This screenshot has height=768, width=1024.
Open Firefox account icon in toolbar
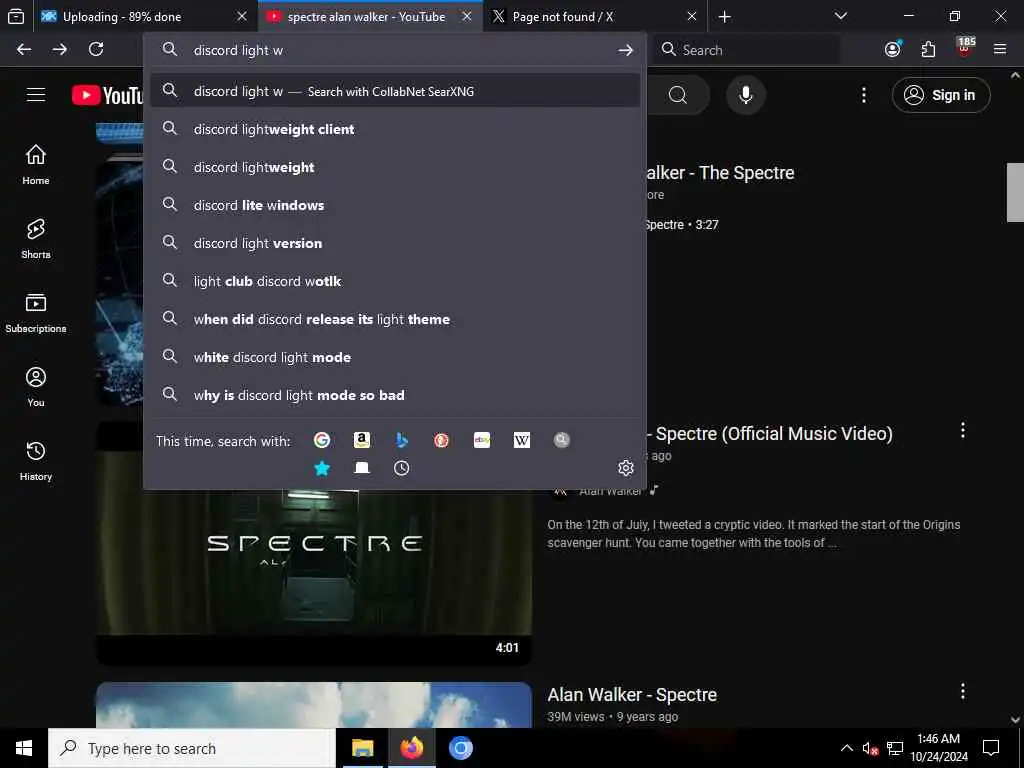pyautogui.click(x=893, y=49)
